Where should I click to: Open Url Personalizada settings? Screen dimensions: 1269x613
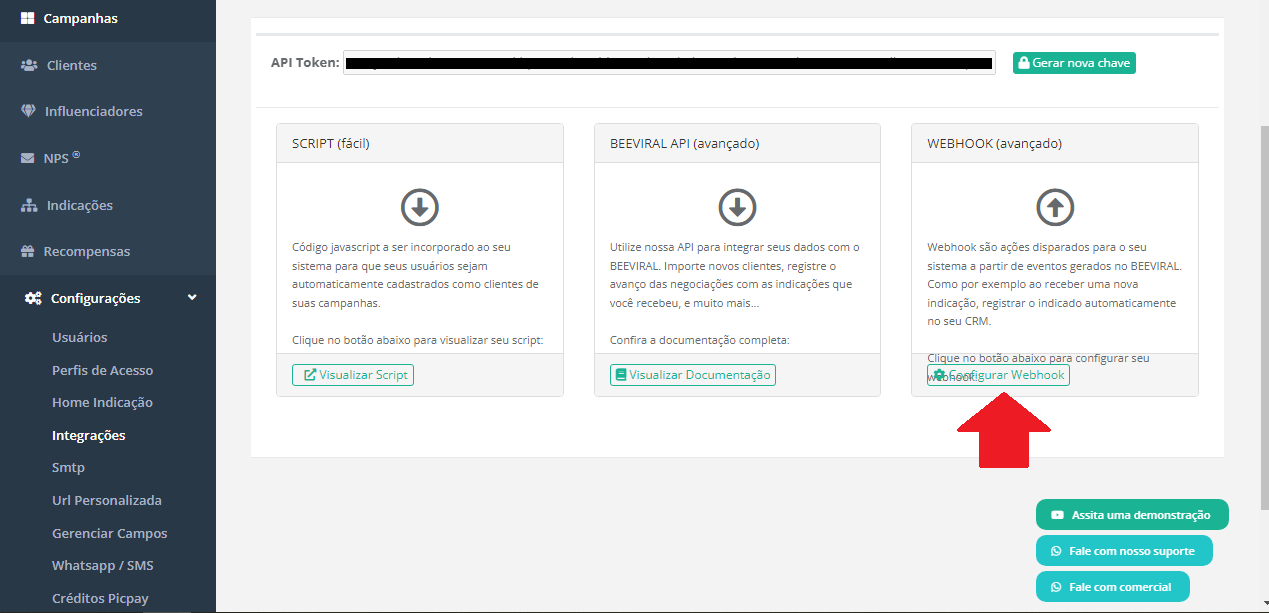[107, 501]
